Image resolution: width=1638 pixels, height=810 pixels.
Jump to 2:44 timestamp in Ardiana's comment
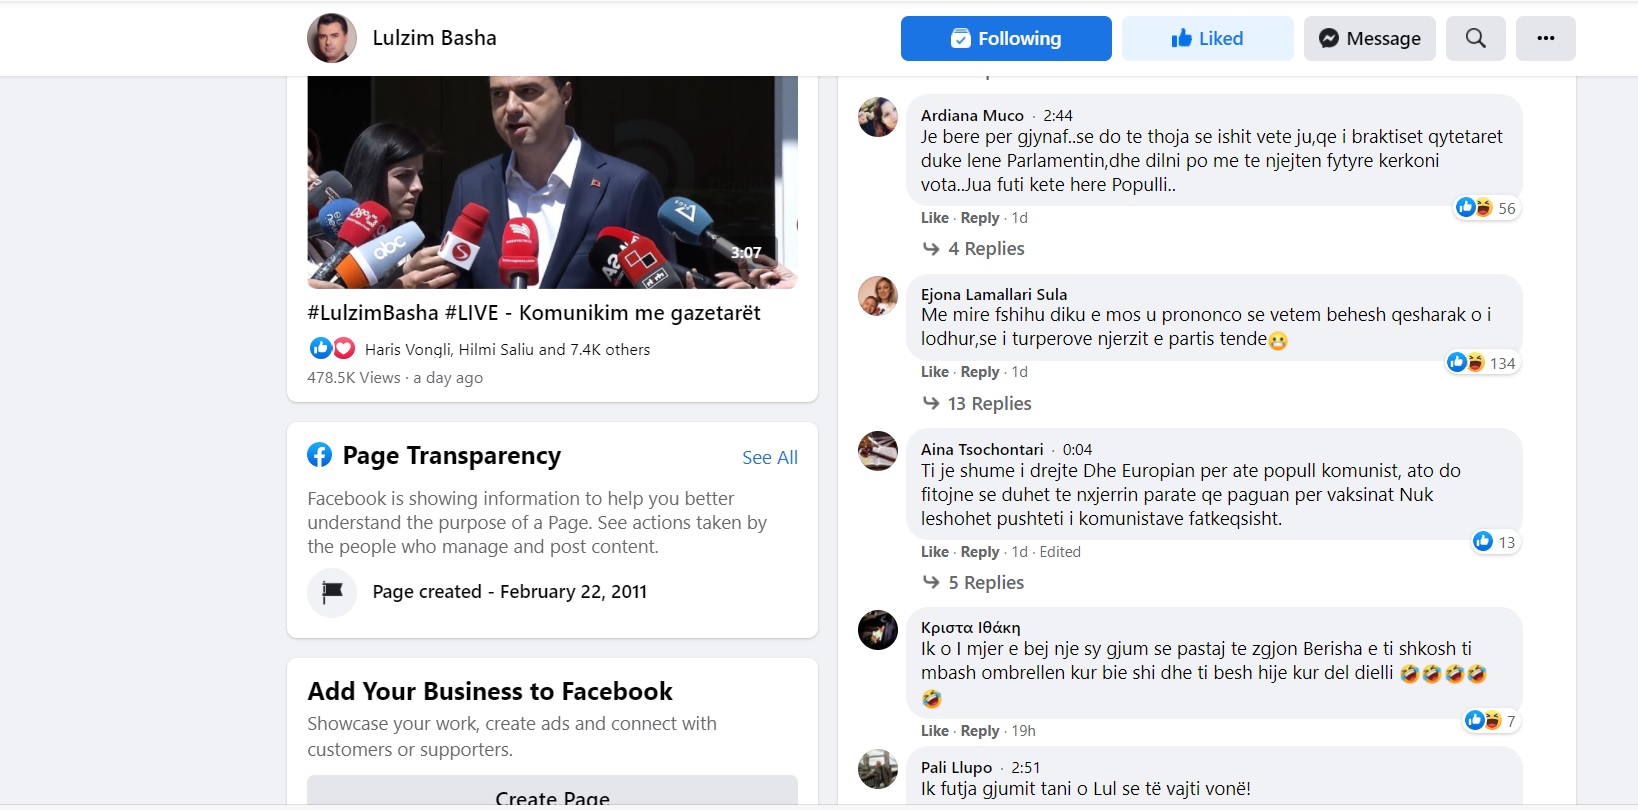pyautogui.click(x=1057, y=116)
